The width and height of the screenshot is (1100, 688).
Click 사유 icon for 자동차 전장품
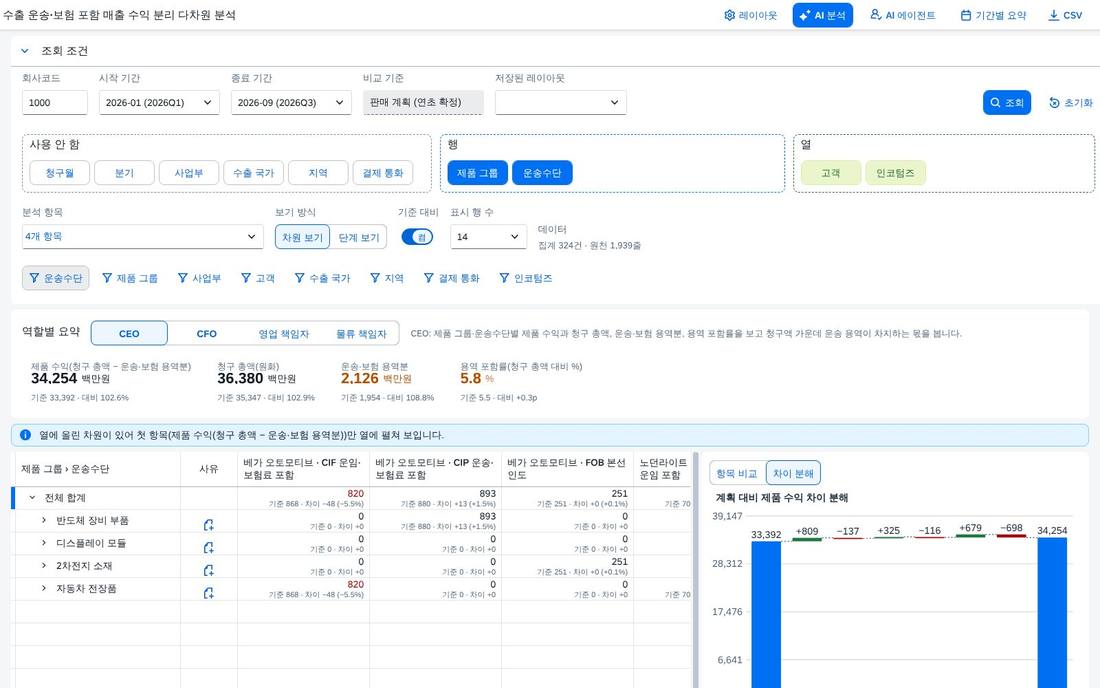(x=208, y=593)
